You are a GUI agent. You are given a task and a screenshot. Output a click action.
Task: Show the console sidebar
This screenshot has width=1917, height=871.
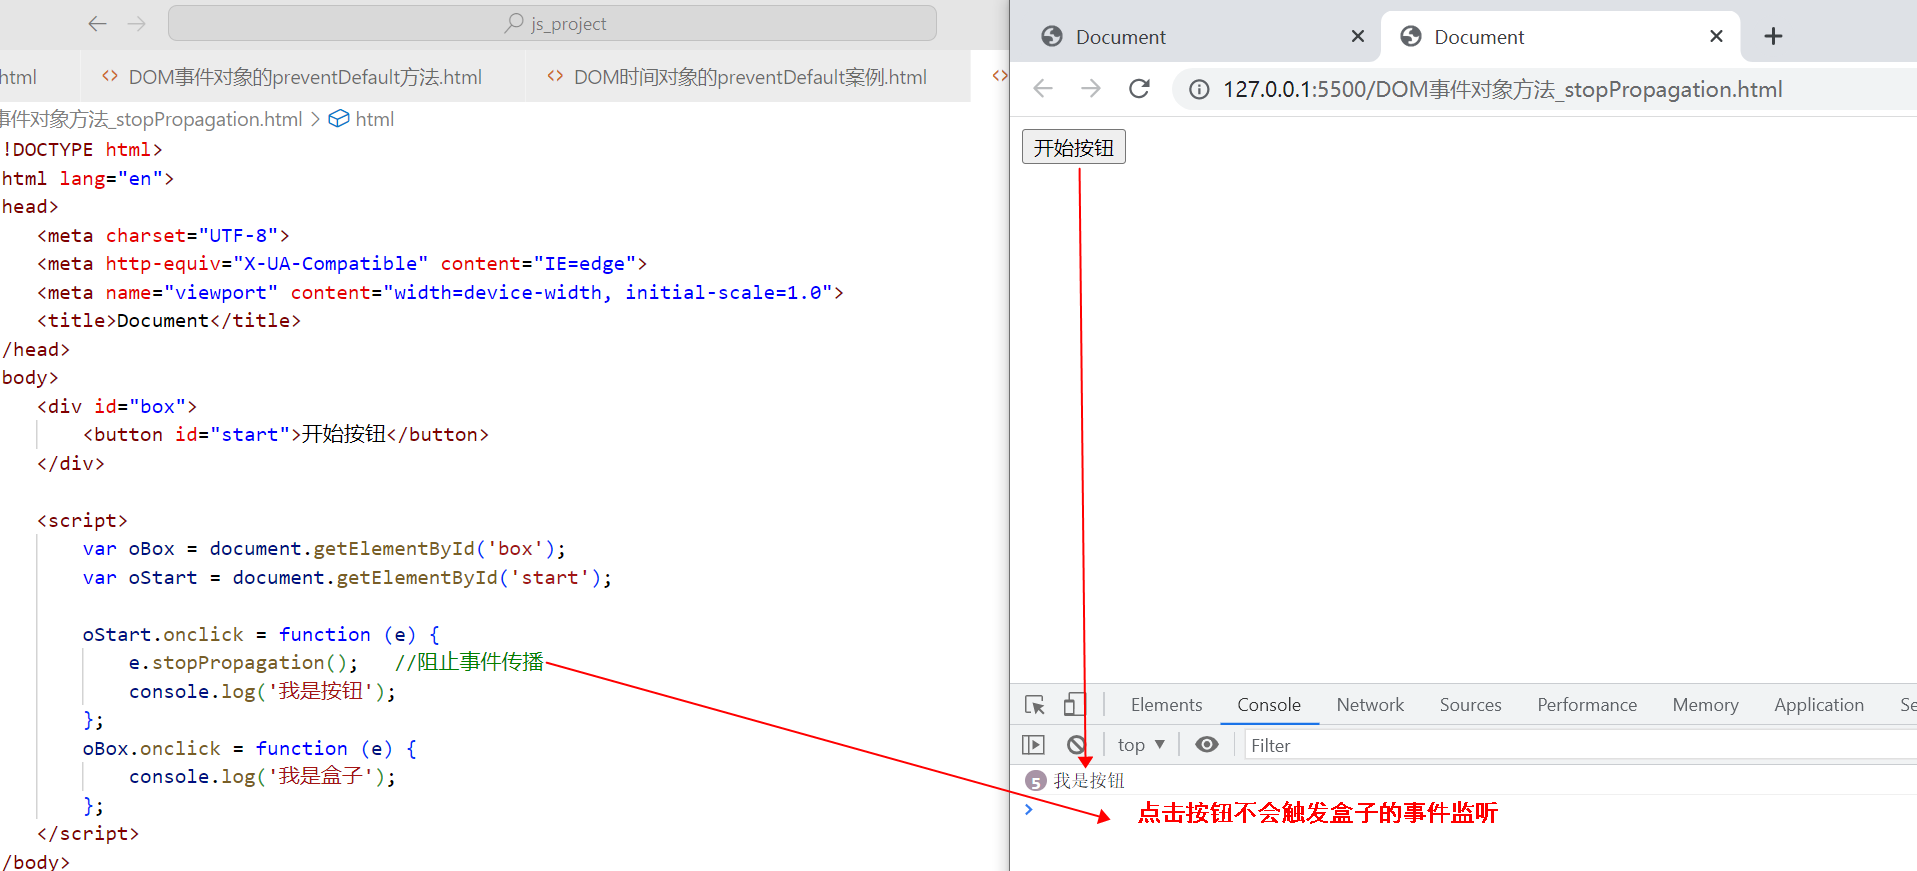(x=1033, y=745)
